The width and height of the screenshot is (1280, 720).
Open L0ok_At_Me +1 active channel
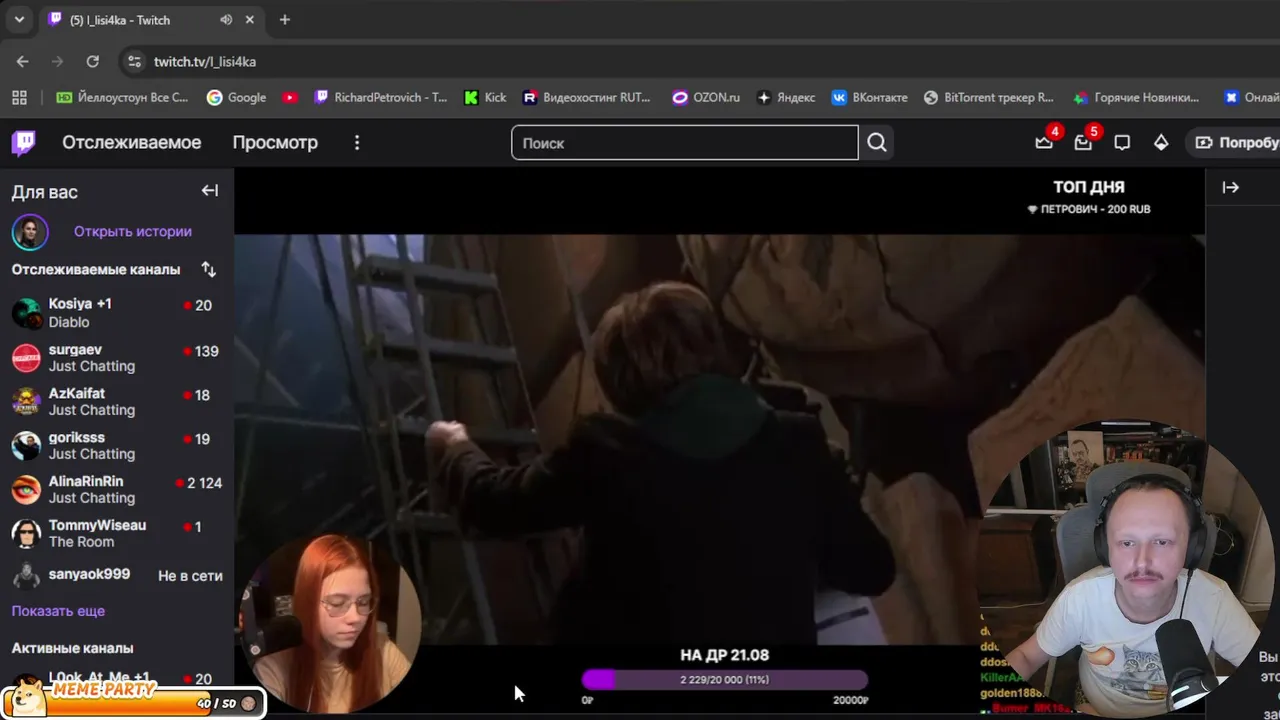[117, 679]
